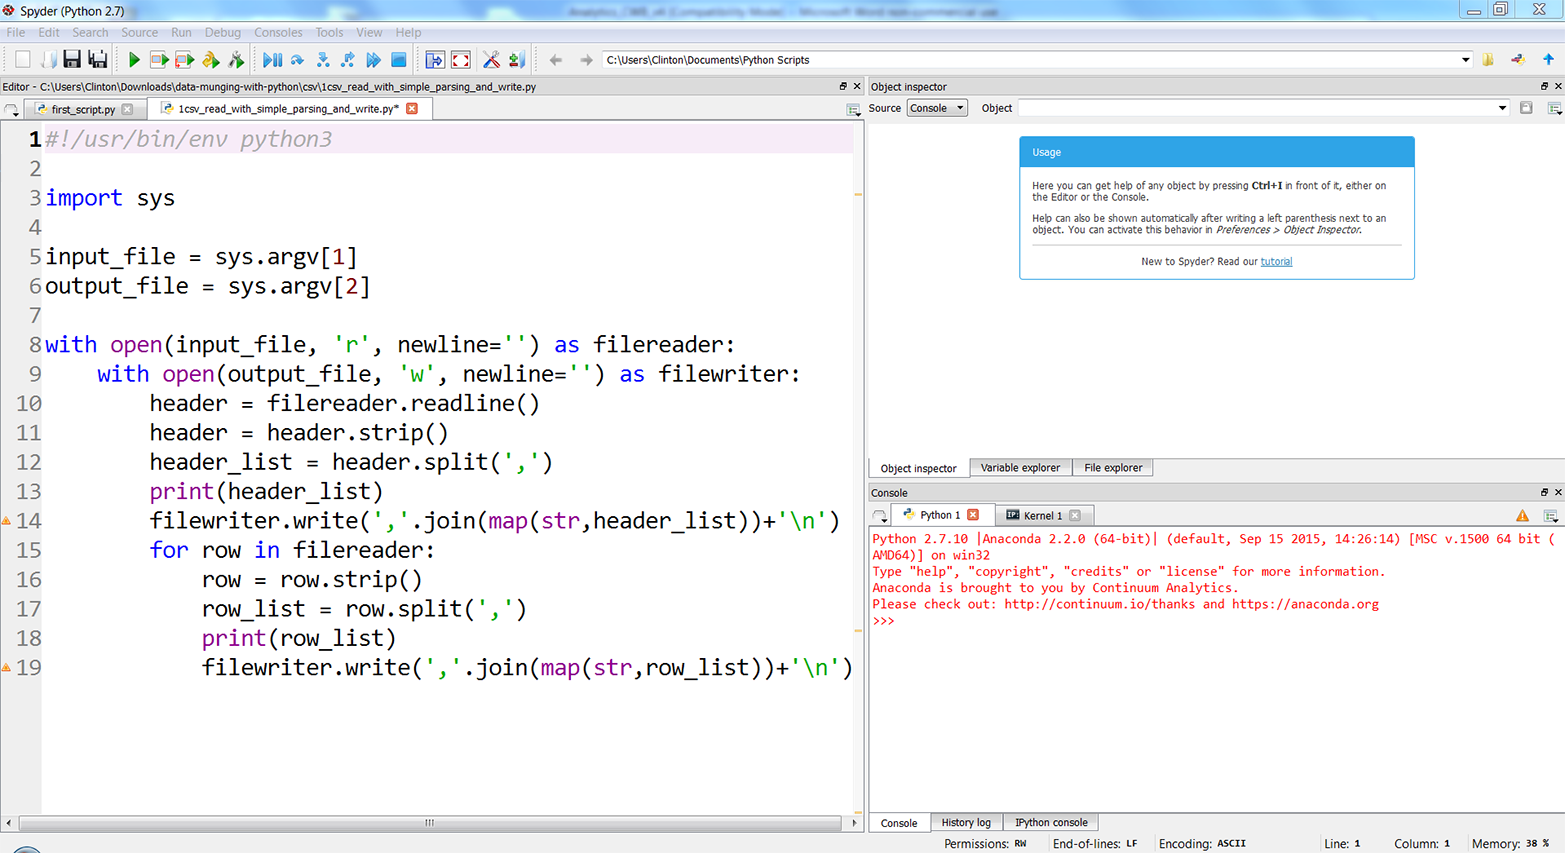Open the working directory dropdown
The height and width of the screenshot is (853, 1565).
[x=1466, y=59]
